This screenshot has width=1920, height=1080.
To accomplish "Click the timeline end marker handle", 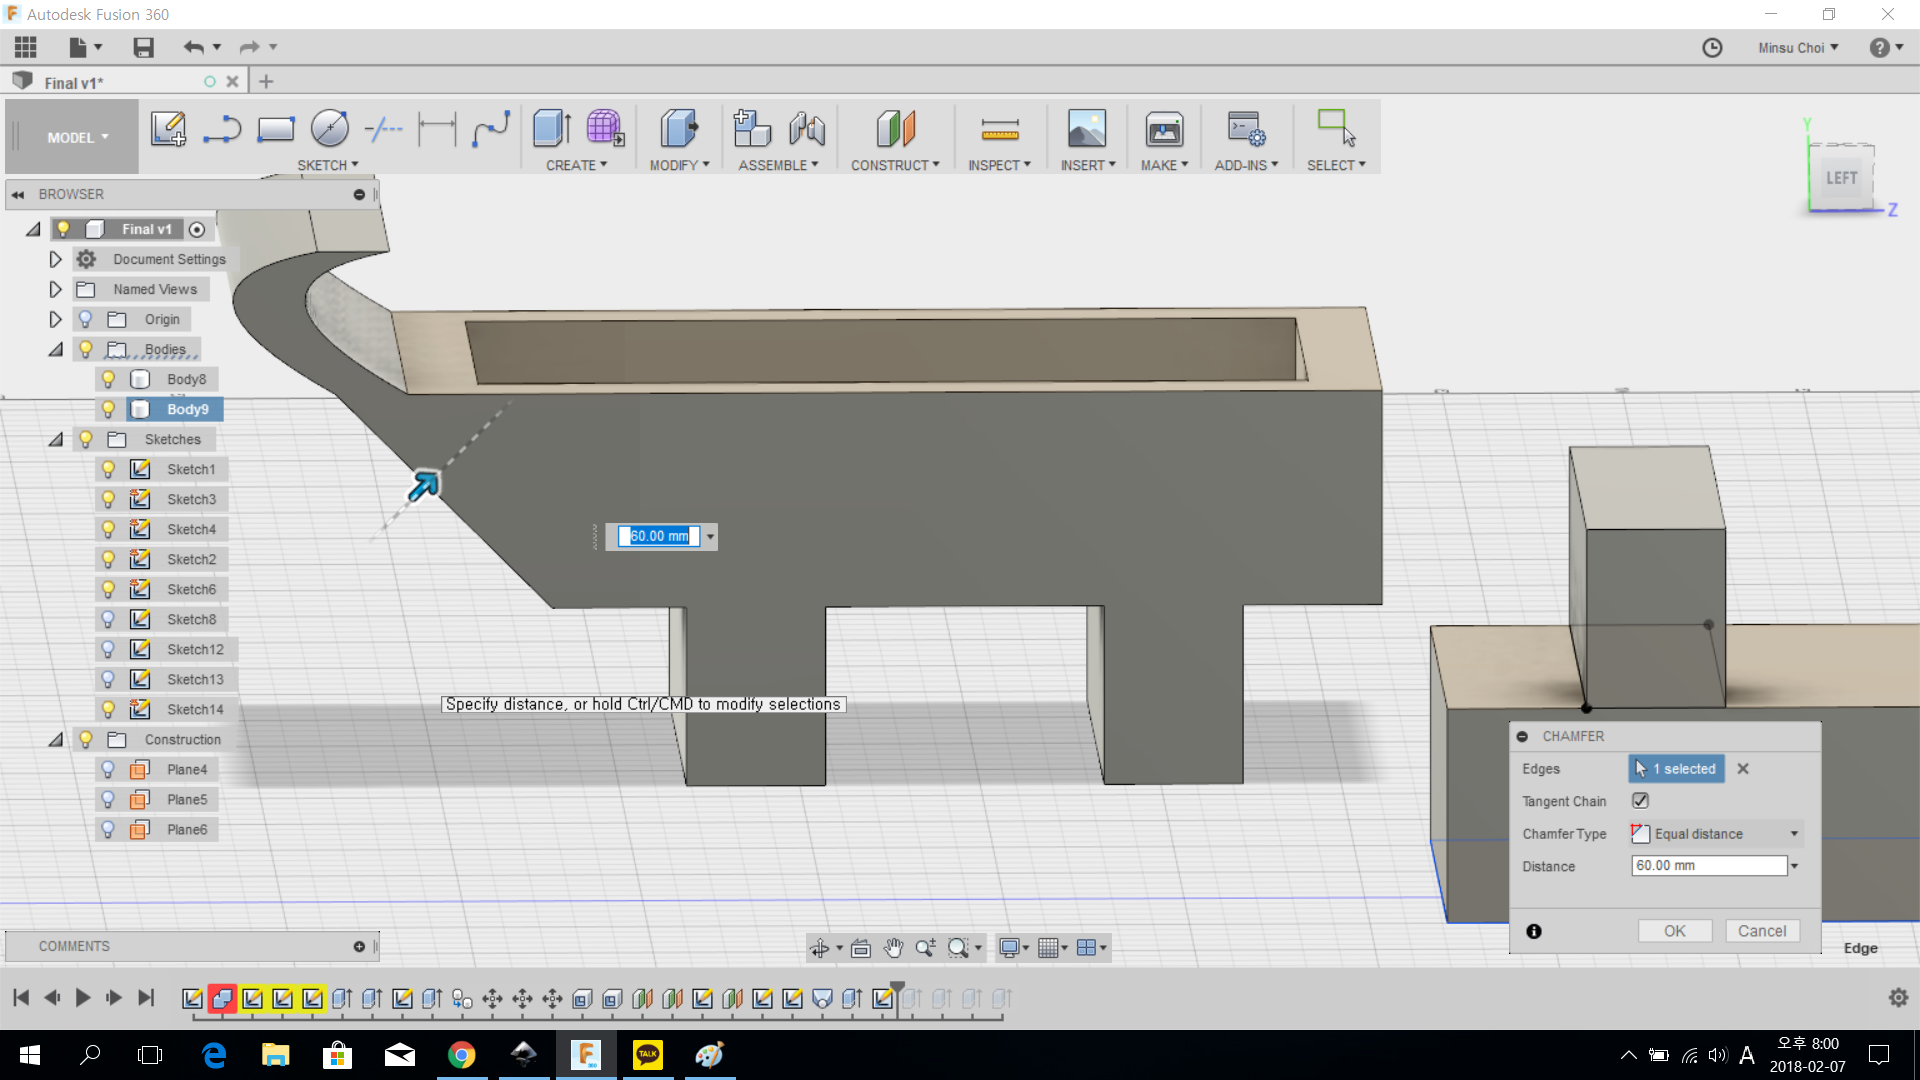I will coord(898,988).
